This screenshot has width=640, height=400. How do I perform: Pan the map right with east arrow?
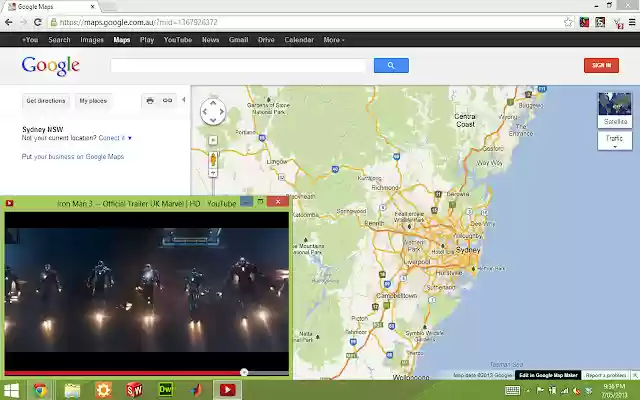pos(222,111)
